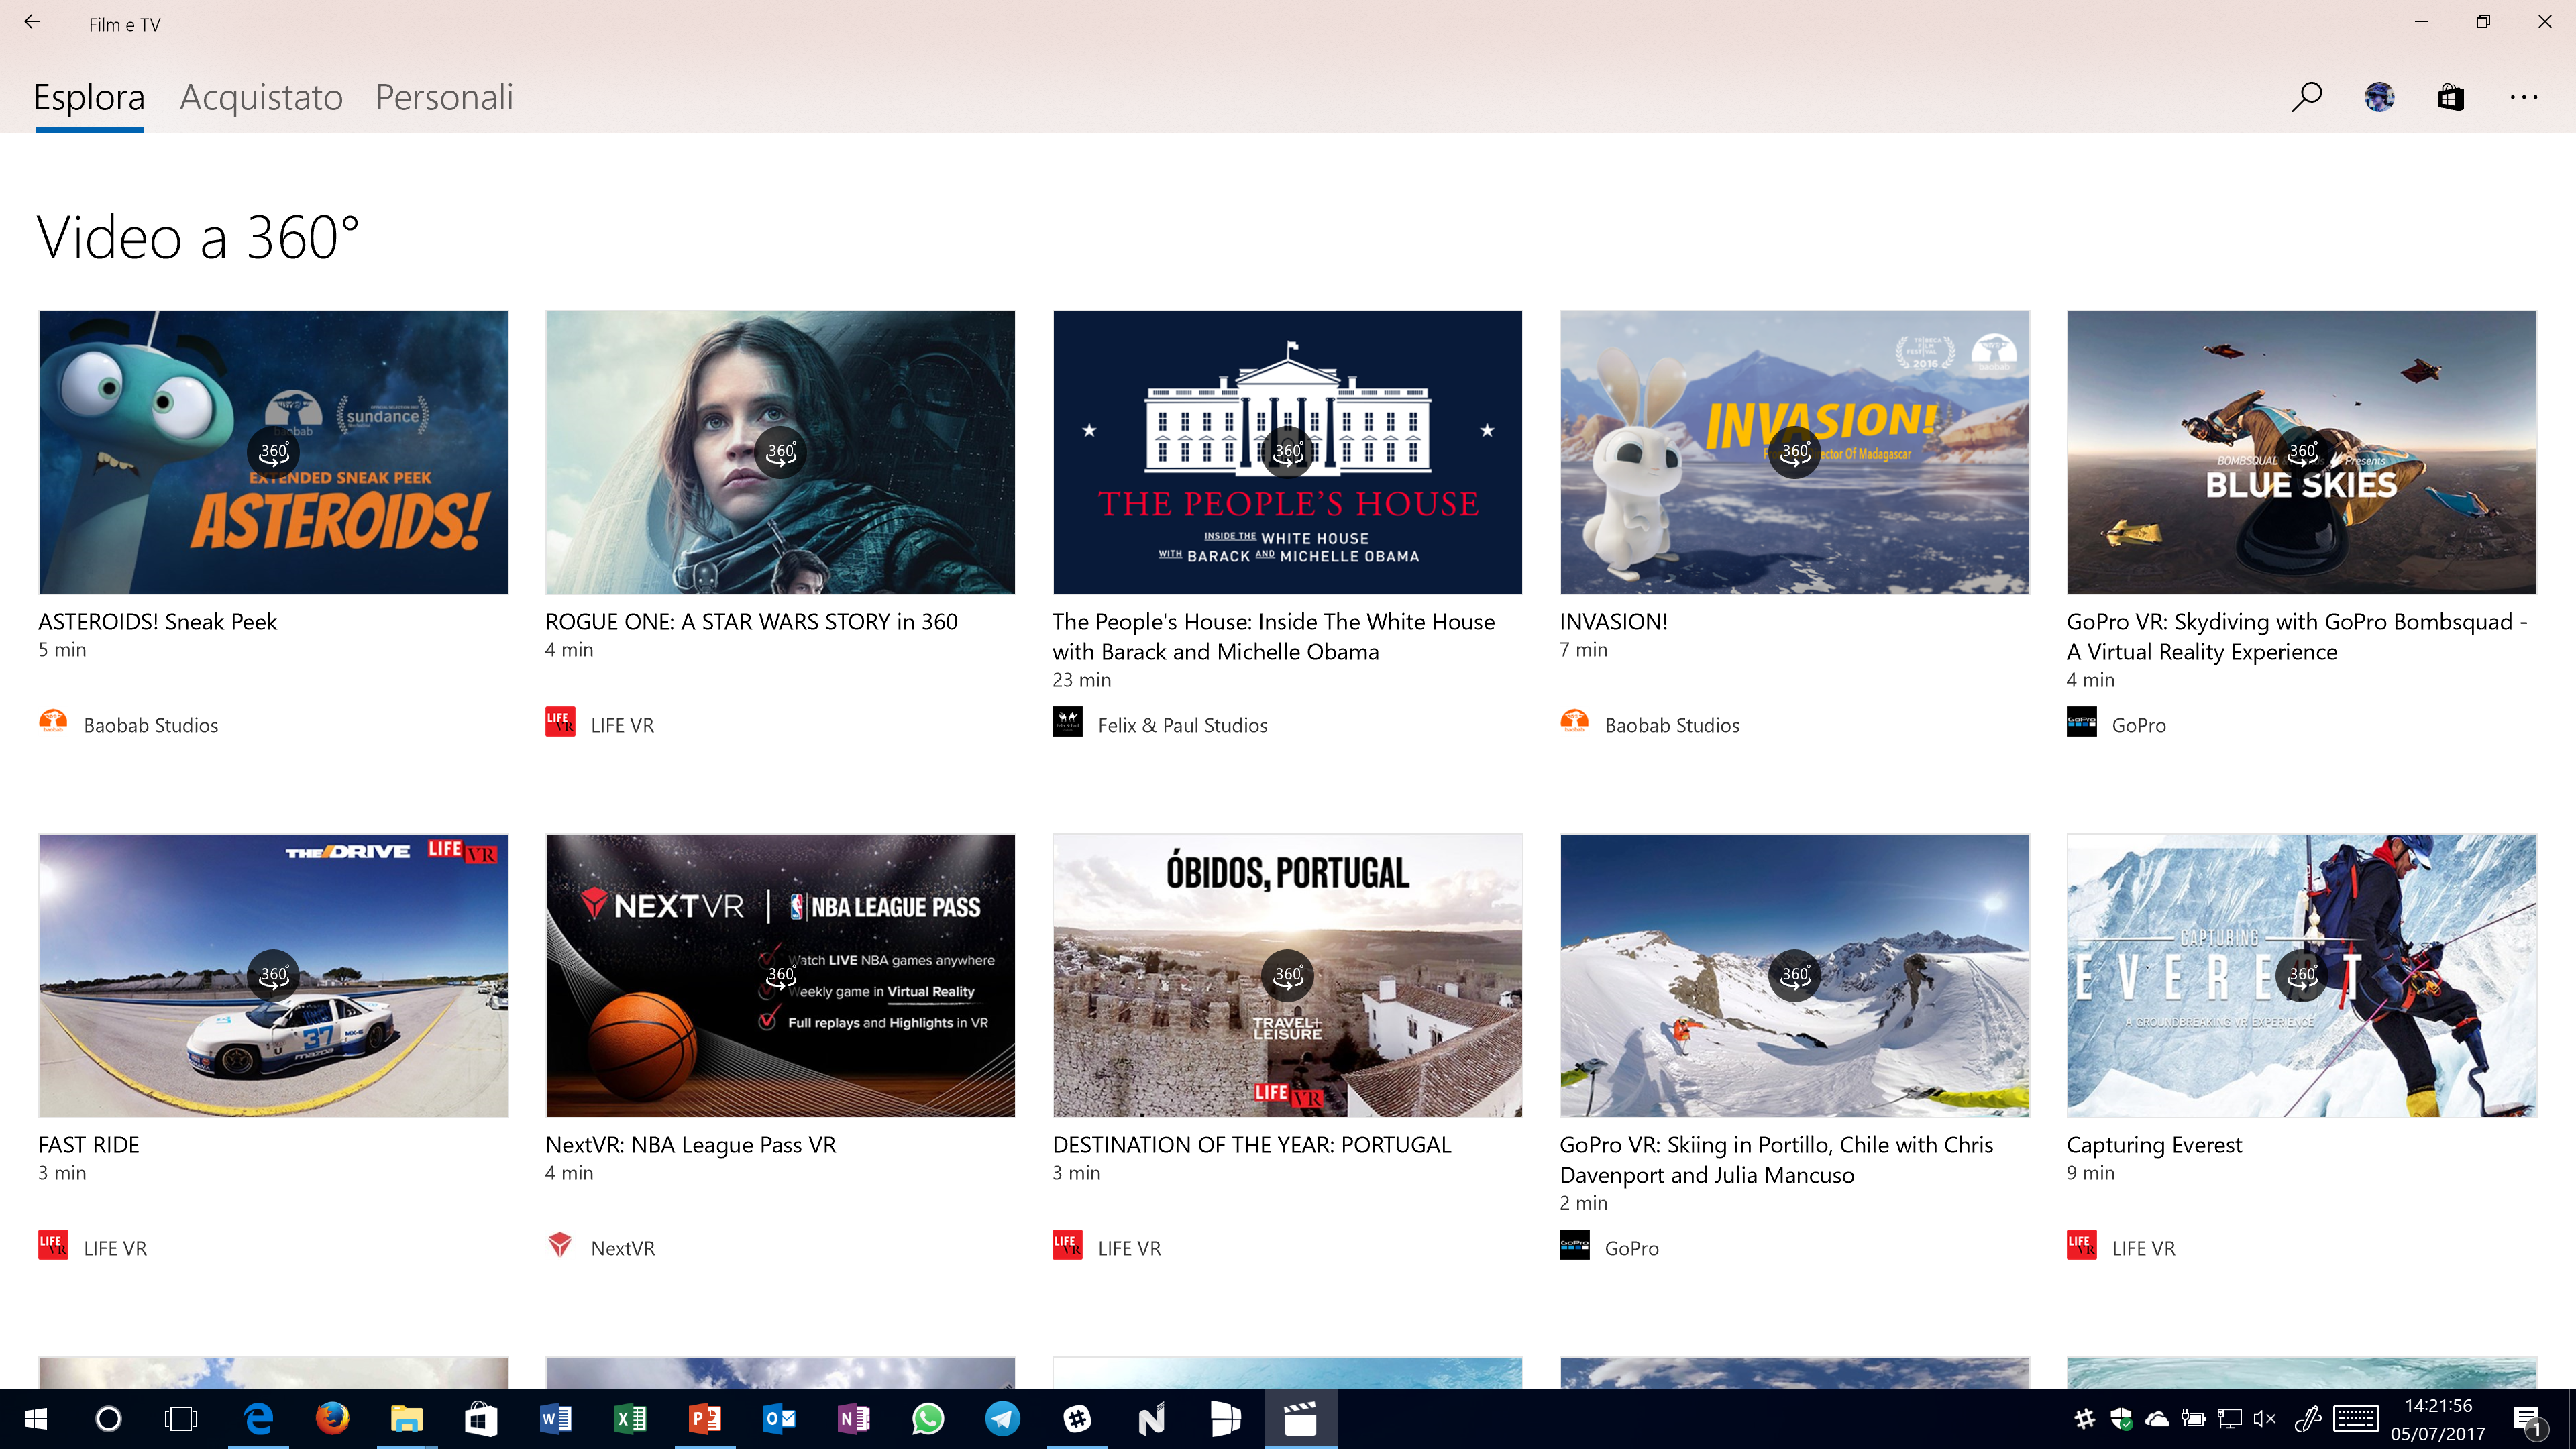Click The People's House video title
The width and height of the screenshot is (2576, 1449).
[x=1273, y=636]
